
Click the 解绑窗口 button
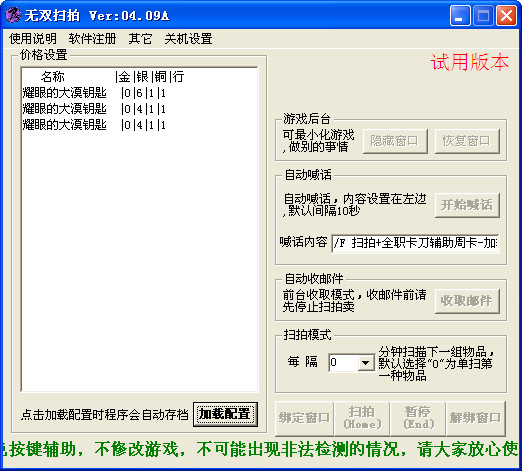[476, 418]
